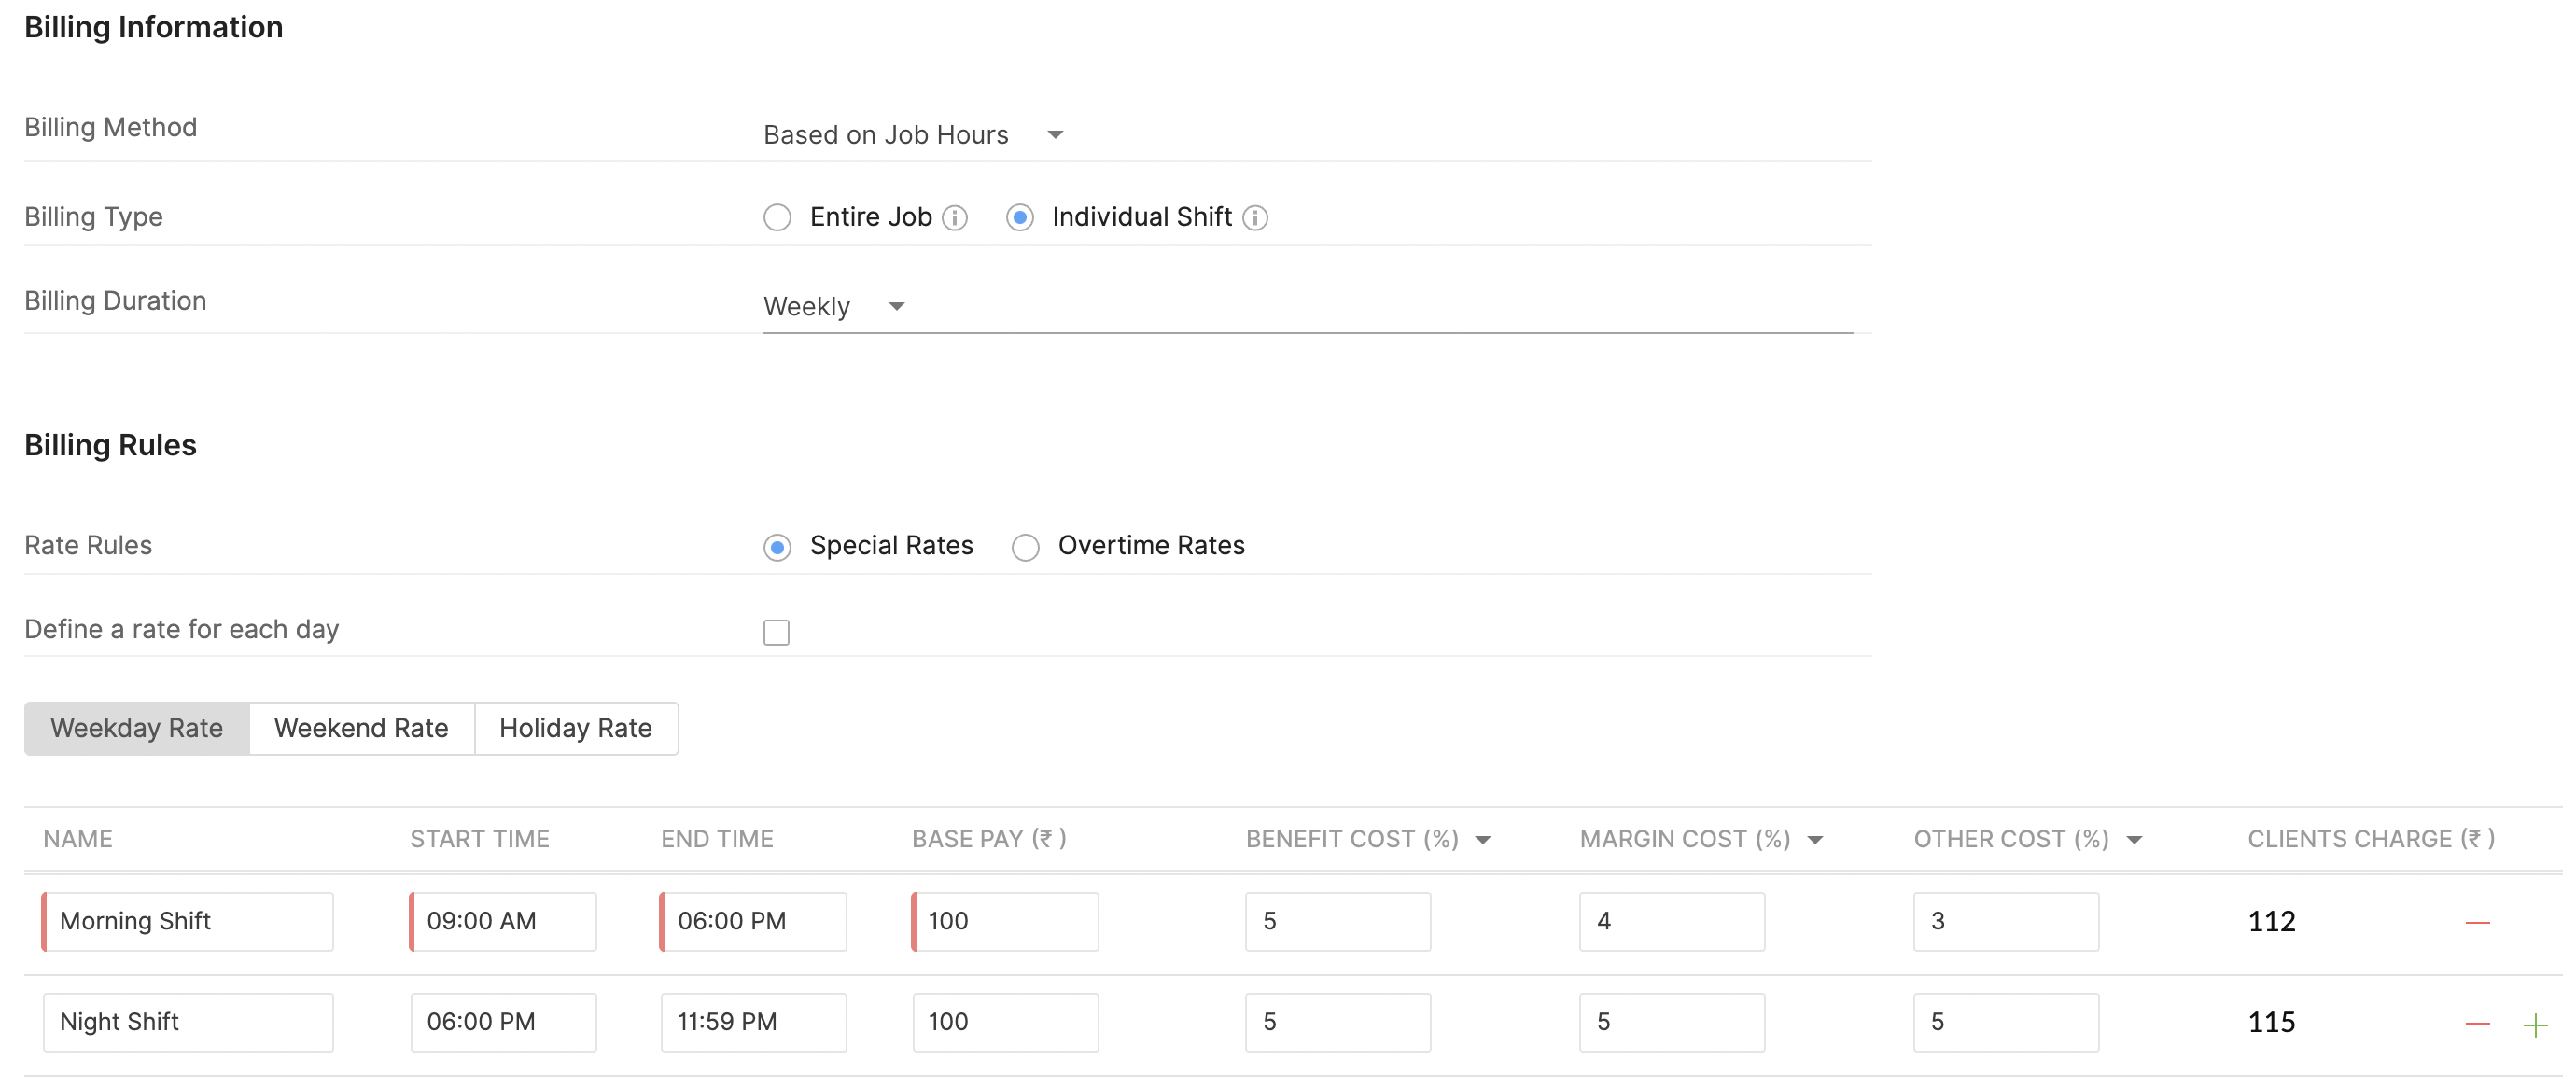
Task: Expand Other Cost unit dropdown arrow
Action: pyautogui.click(x=2134, y=840)
